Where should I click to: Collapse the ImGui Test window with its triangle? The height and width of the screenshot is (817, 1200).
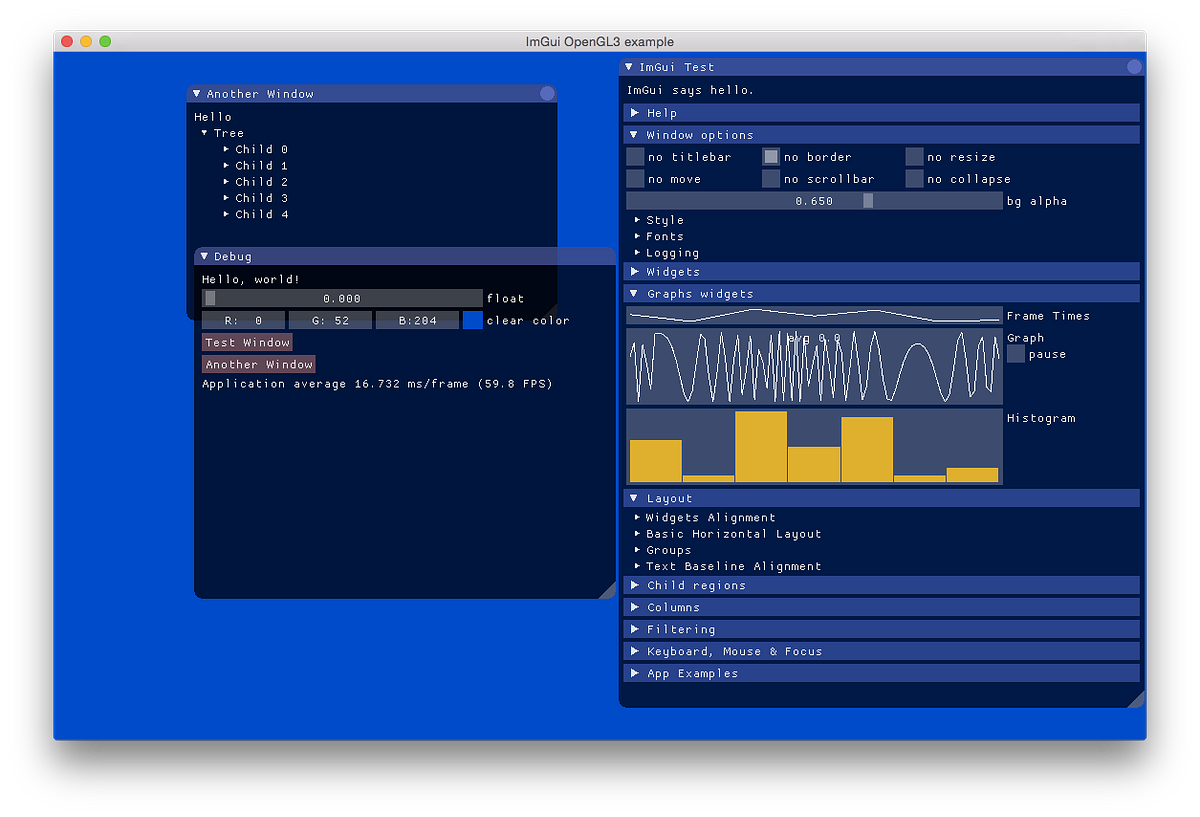click(633, 66)
